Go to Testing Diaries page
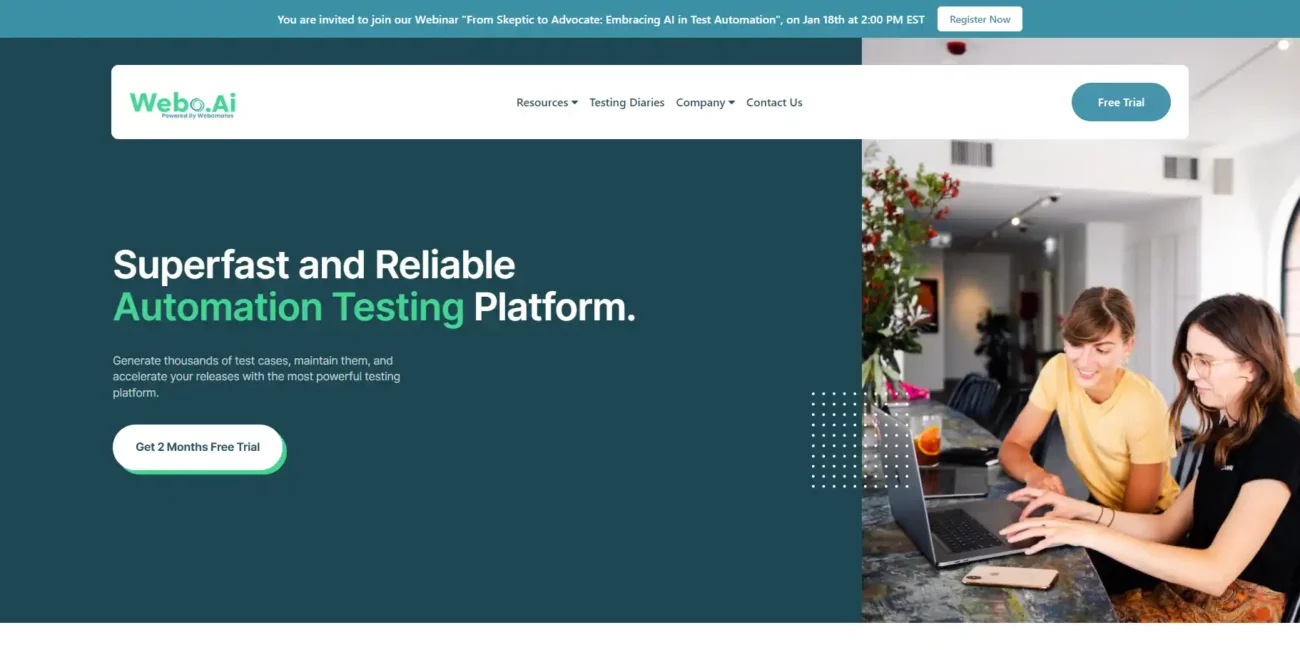The width and height of the screenshot is (1300, 650). 627,103
